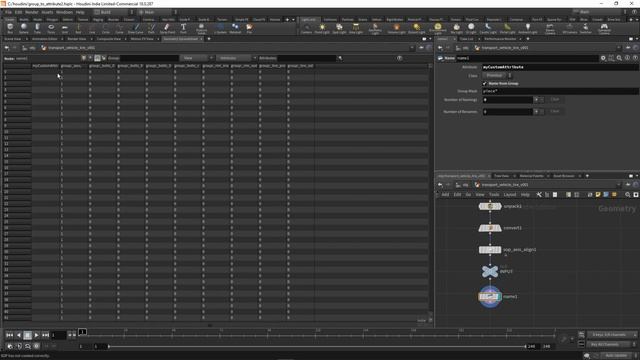Click network editor find magnifier icon
The height and width of the screenshot is (360, 640).
[x=628, y=195]
